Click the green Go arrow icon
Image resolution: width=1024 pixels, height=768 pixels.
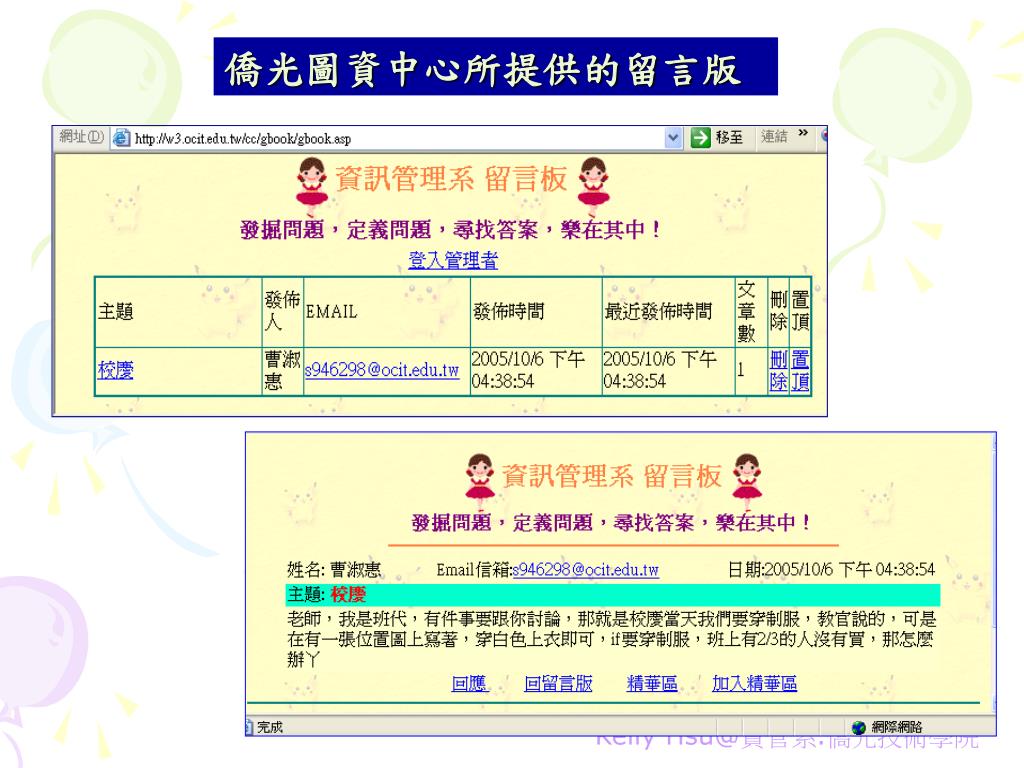point(700,137)
